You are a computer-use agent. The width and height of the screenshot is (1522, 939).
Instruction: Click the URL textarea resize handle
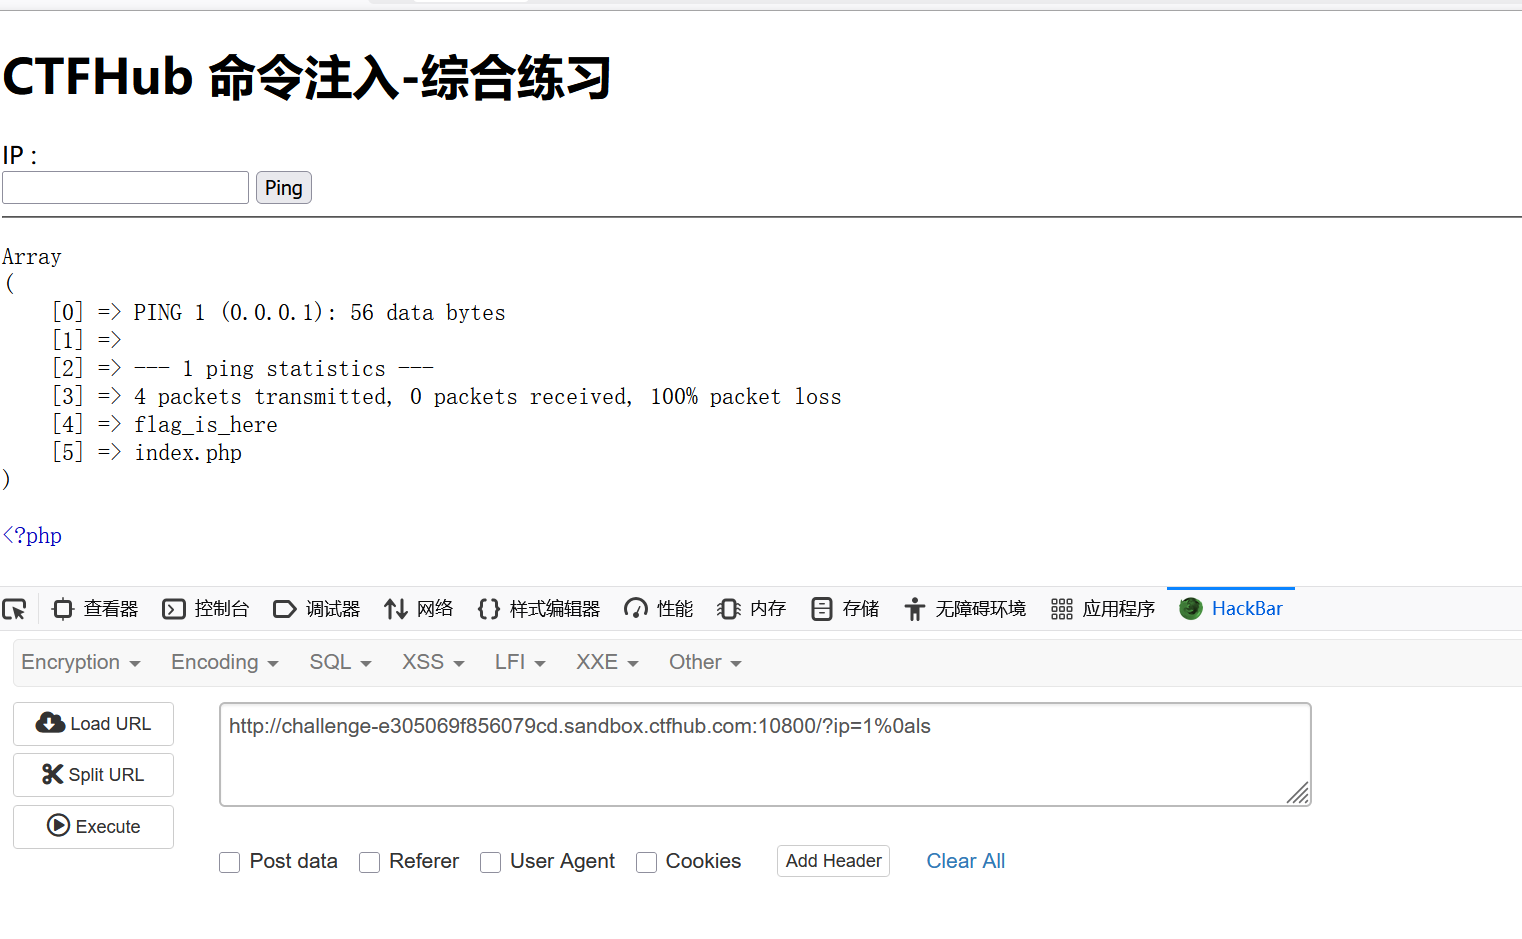point(1298,793)
